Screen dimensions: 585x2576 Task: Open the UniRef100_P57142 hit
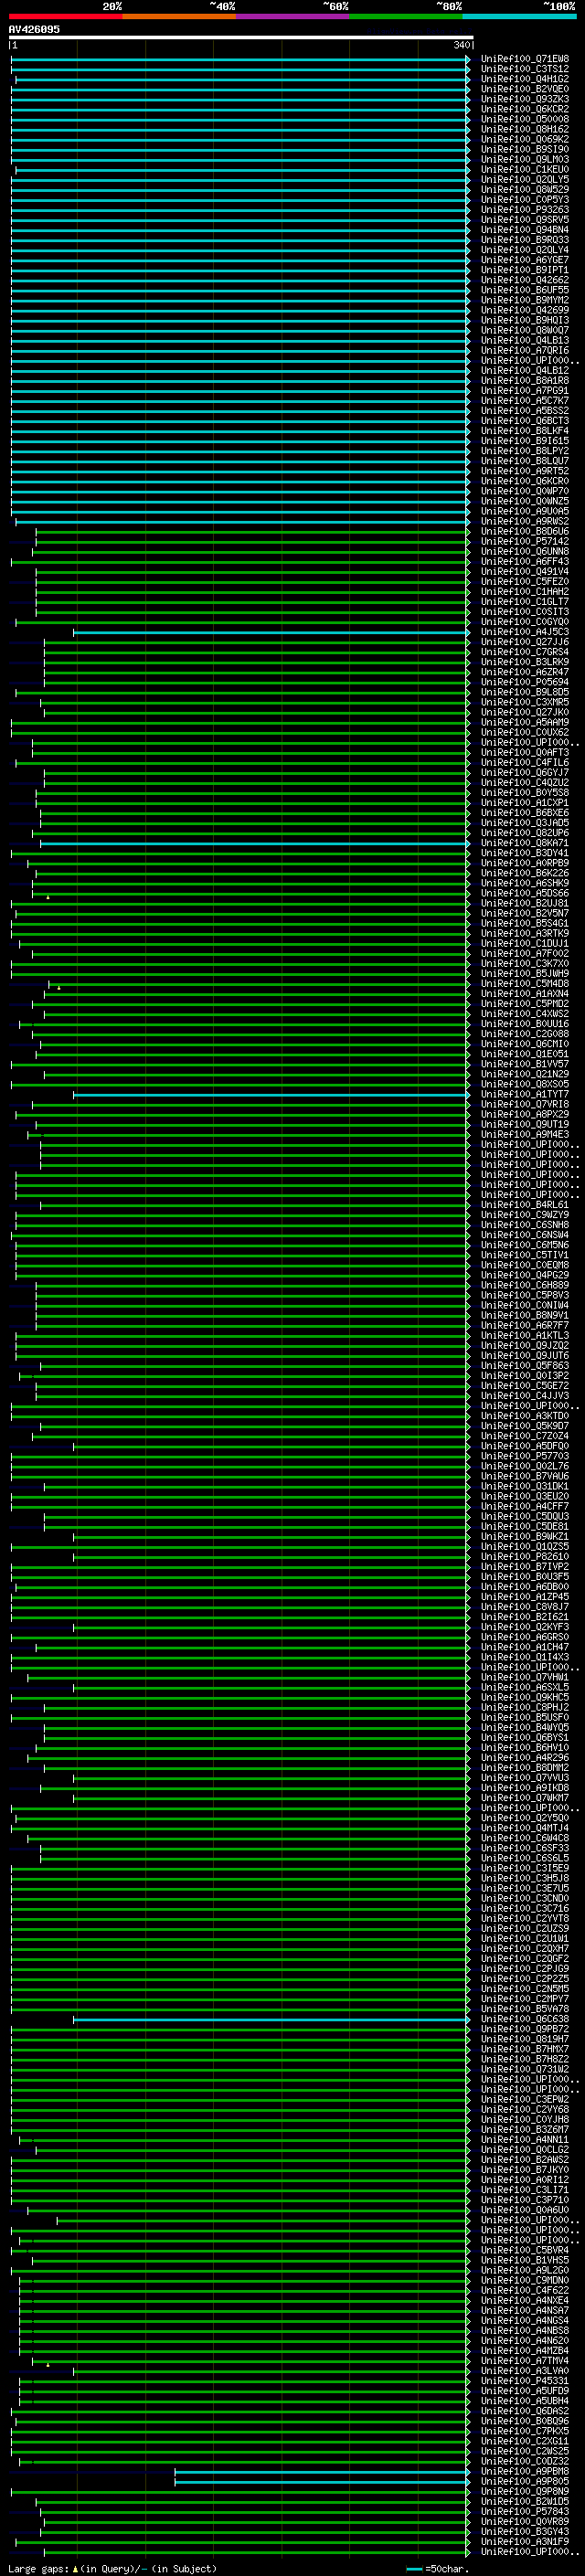pos(525,541)
